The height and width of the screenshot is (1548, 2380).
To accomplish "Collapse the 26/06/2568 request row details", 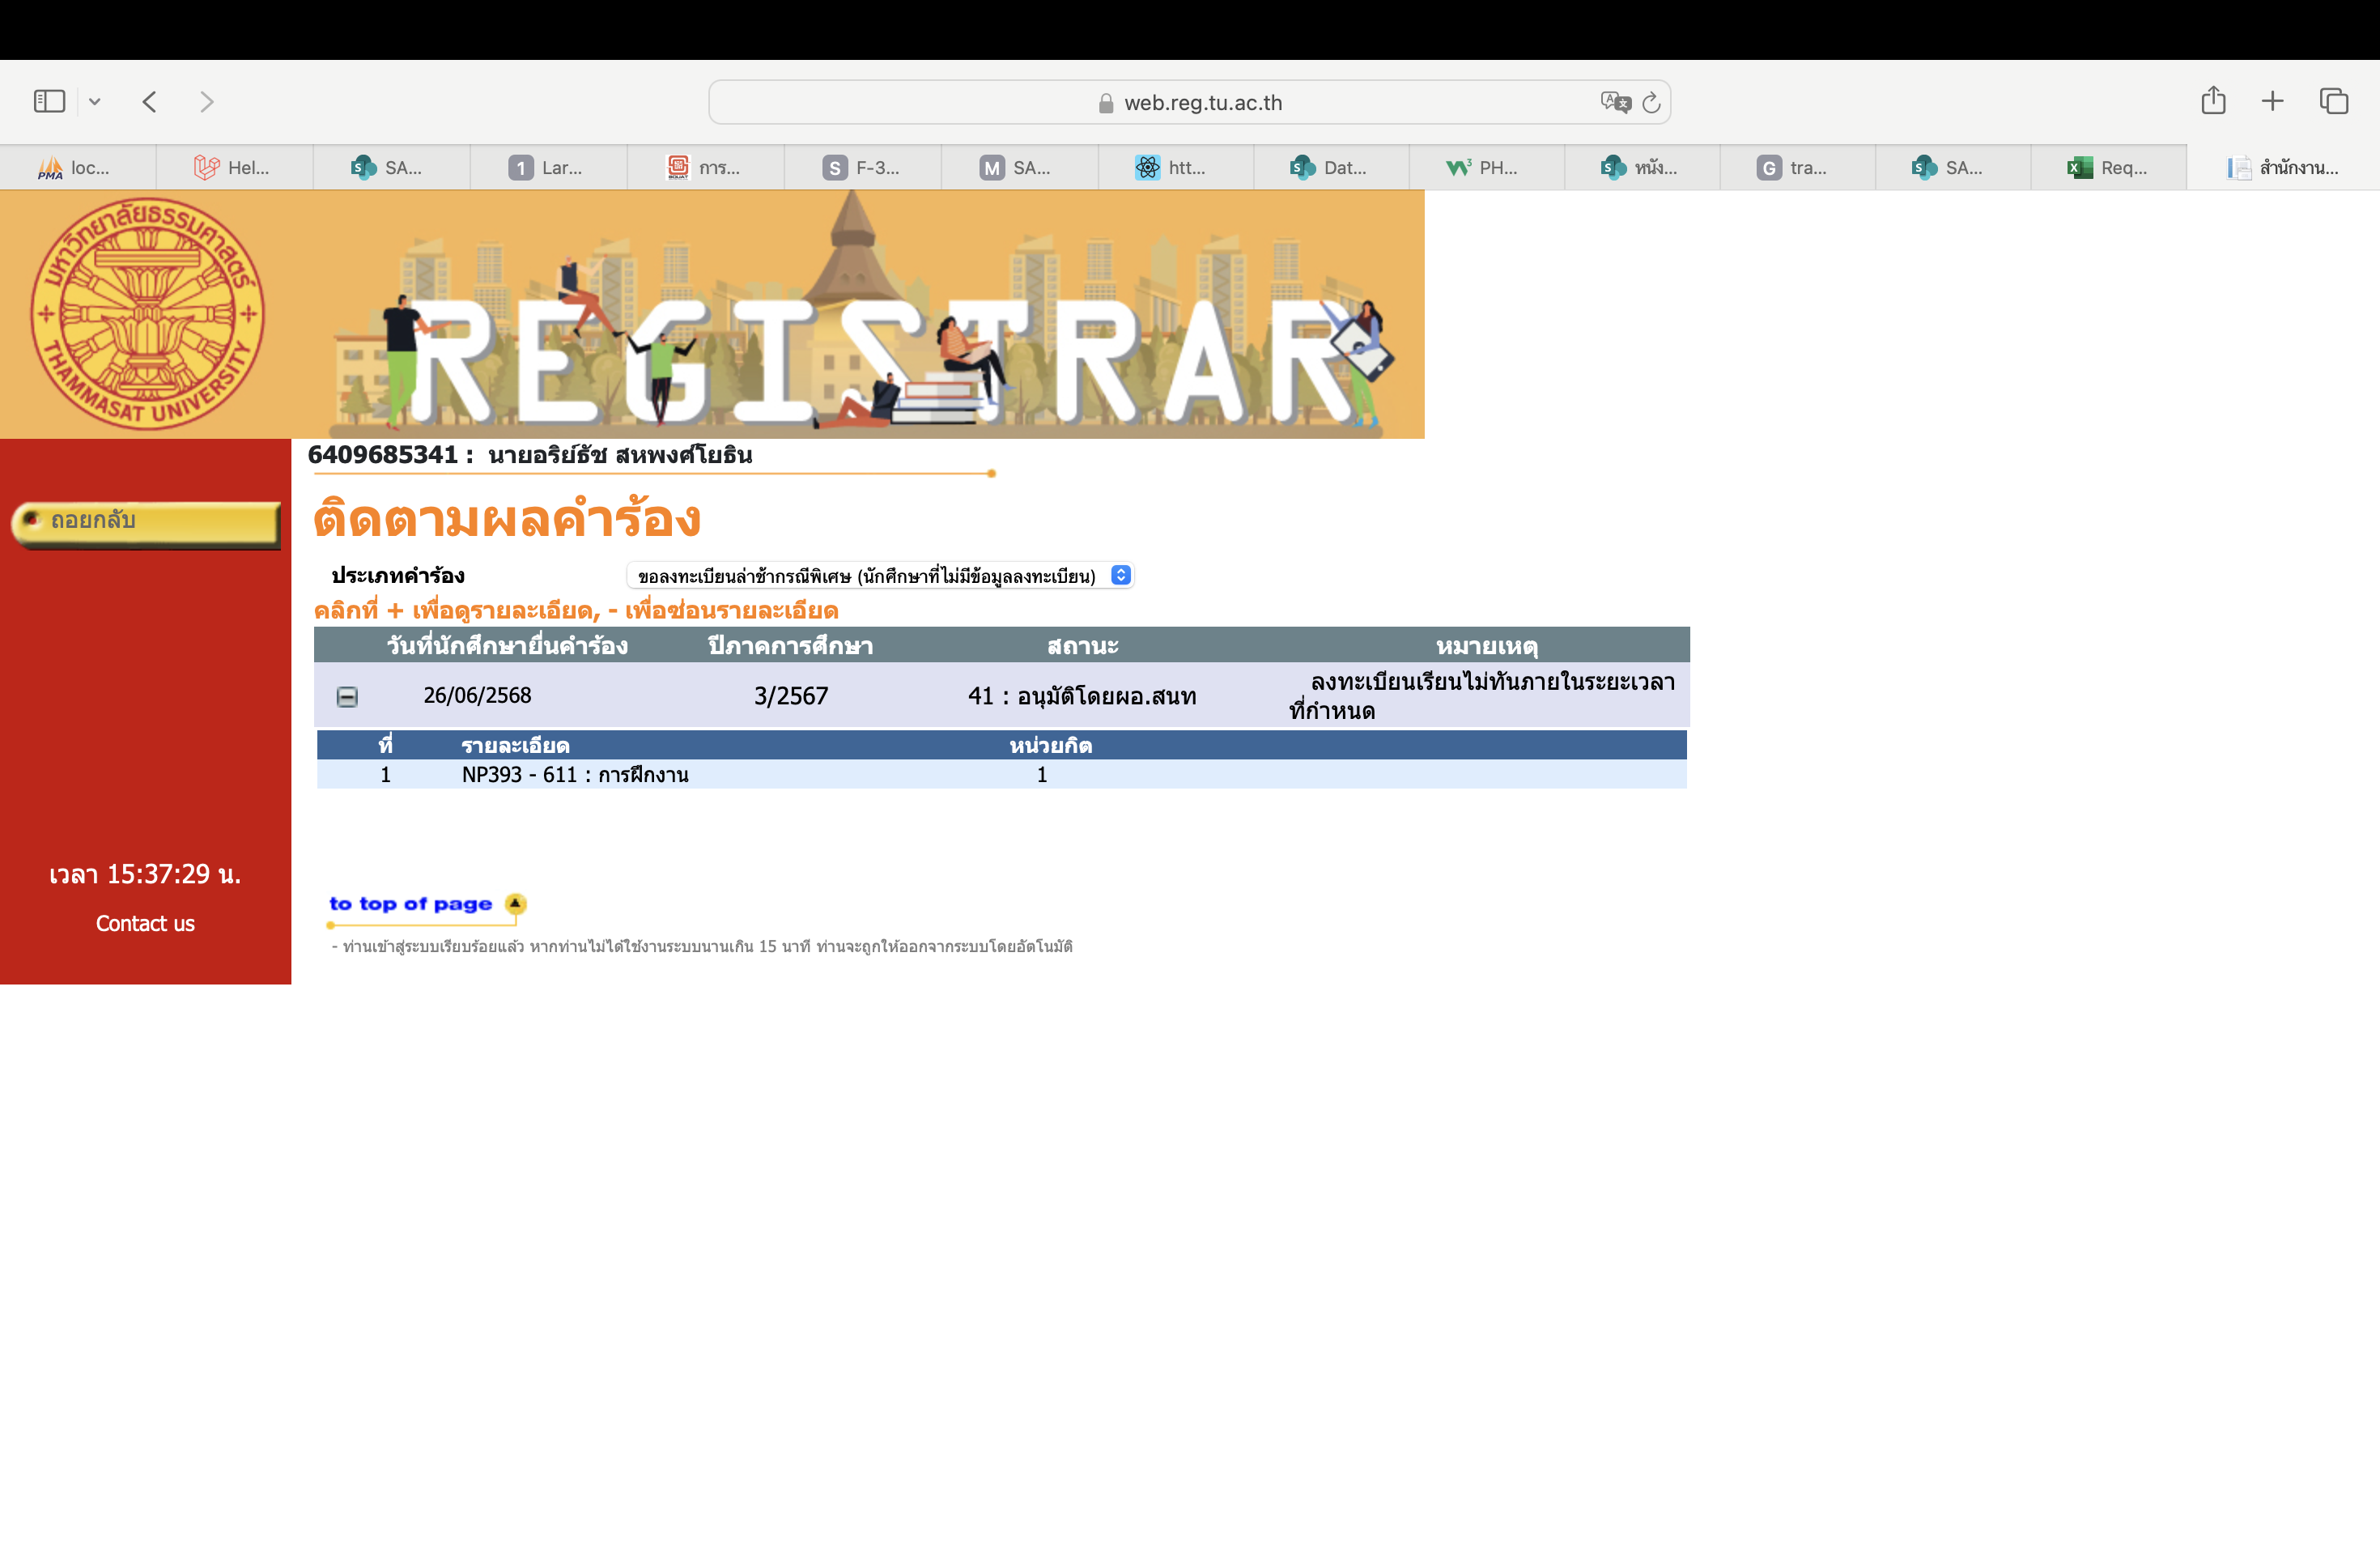I will tap(347, 697).
